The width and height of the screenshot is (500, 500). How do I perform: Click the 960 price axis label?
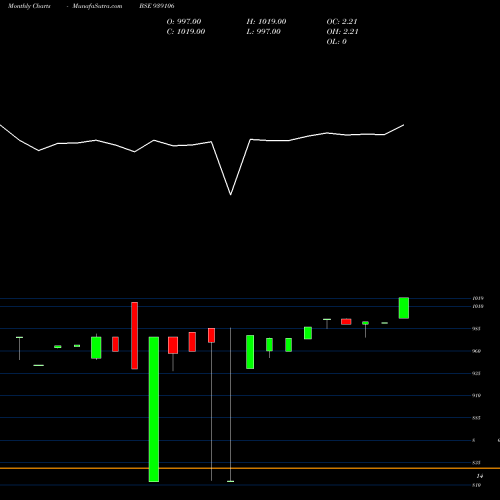tap(477, 351)
